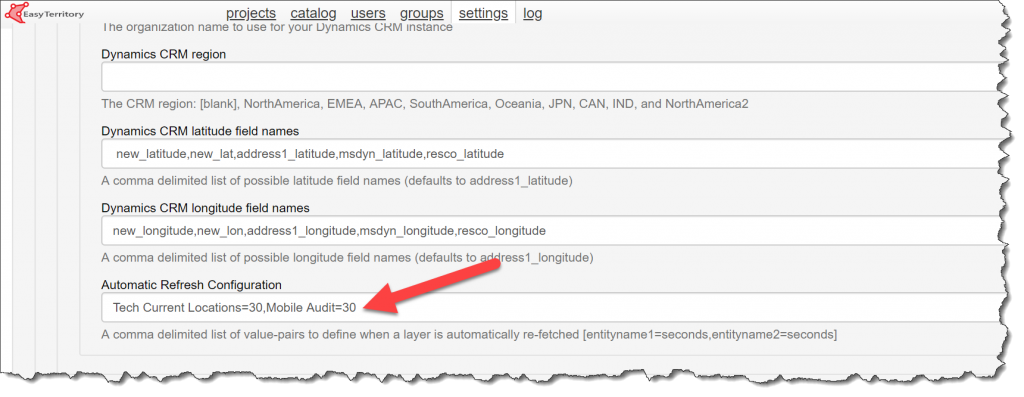This screenshot has height=397, width=1024.
Task: Edit the Dynamics CRM longitude field names
Action: [x=552, y=230]
